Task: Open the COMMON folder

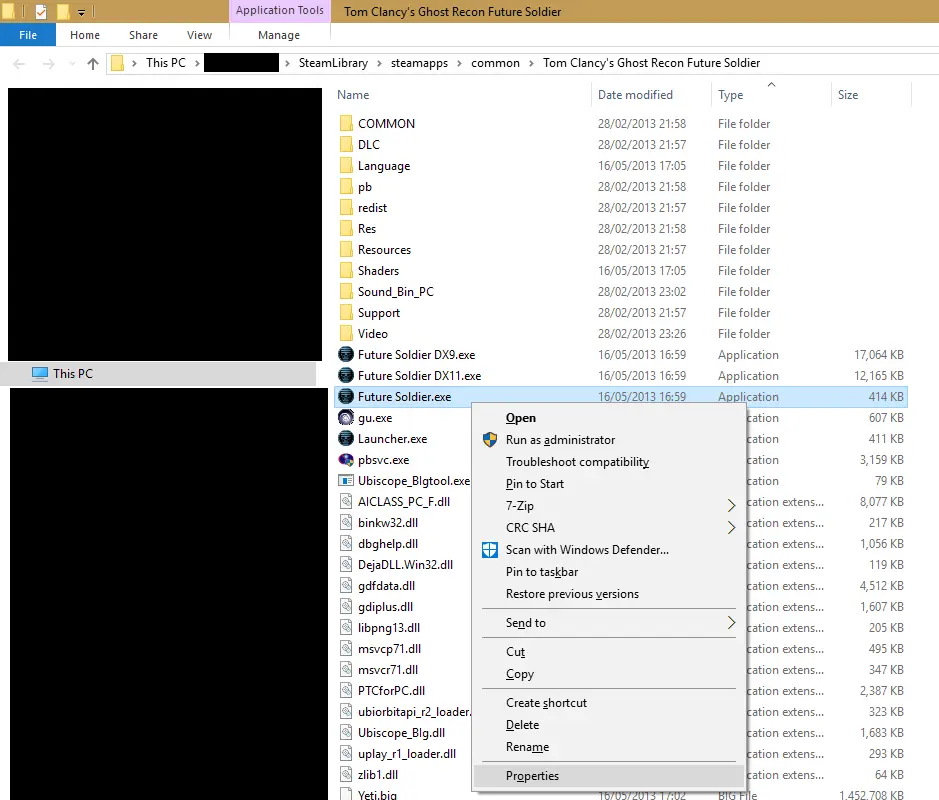Action: (386, 124)
